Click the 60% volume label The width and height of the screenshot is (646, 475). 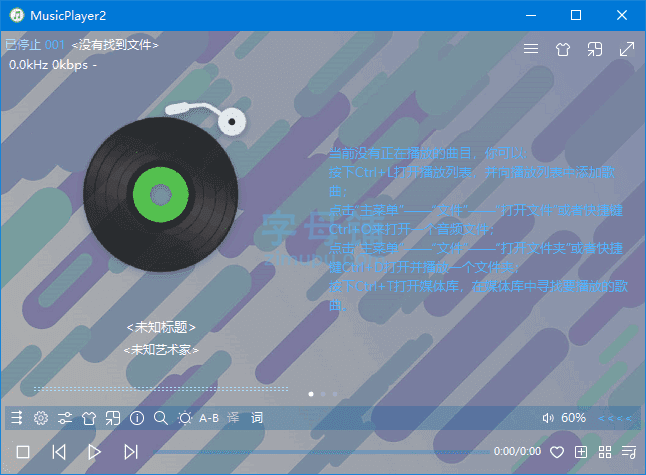[x=573, y=418]
